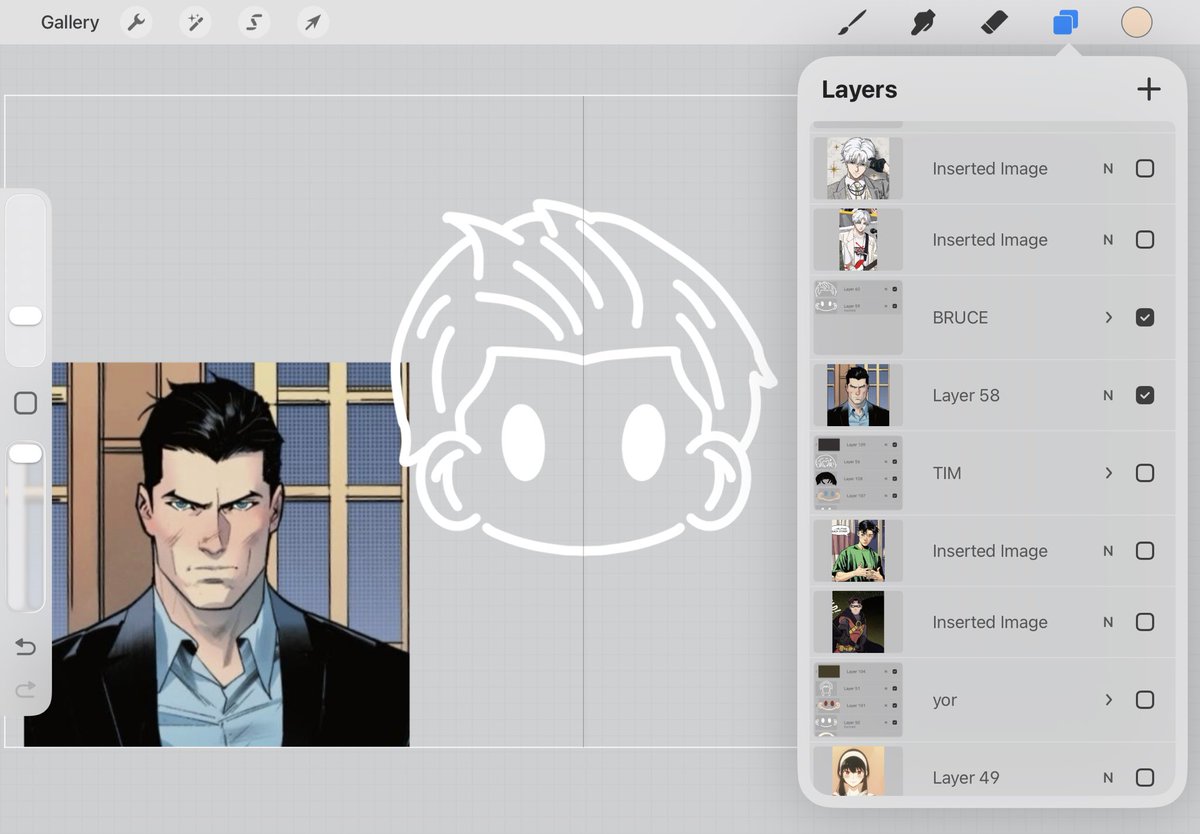Hide Layer 58

pyautogui.click(x=1145, y=395)
